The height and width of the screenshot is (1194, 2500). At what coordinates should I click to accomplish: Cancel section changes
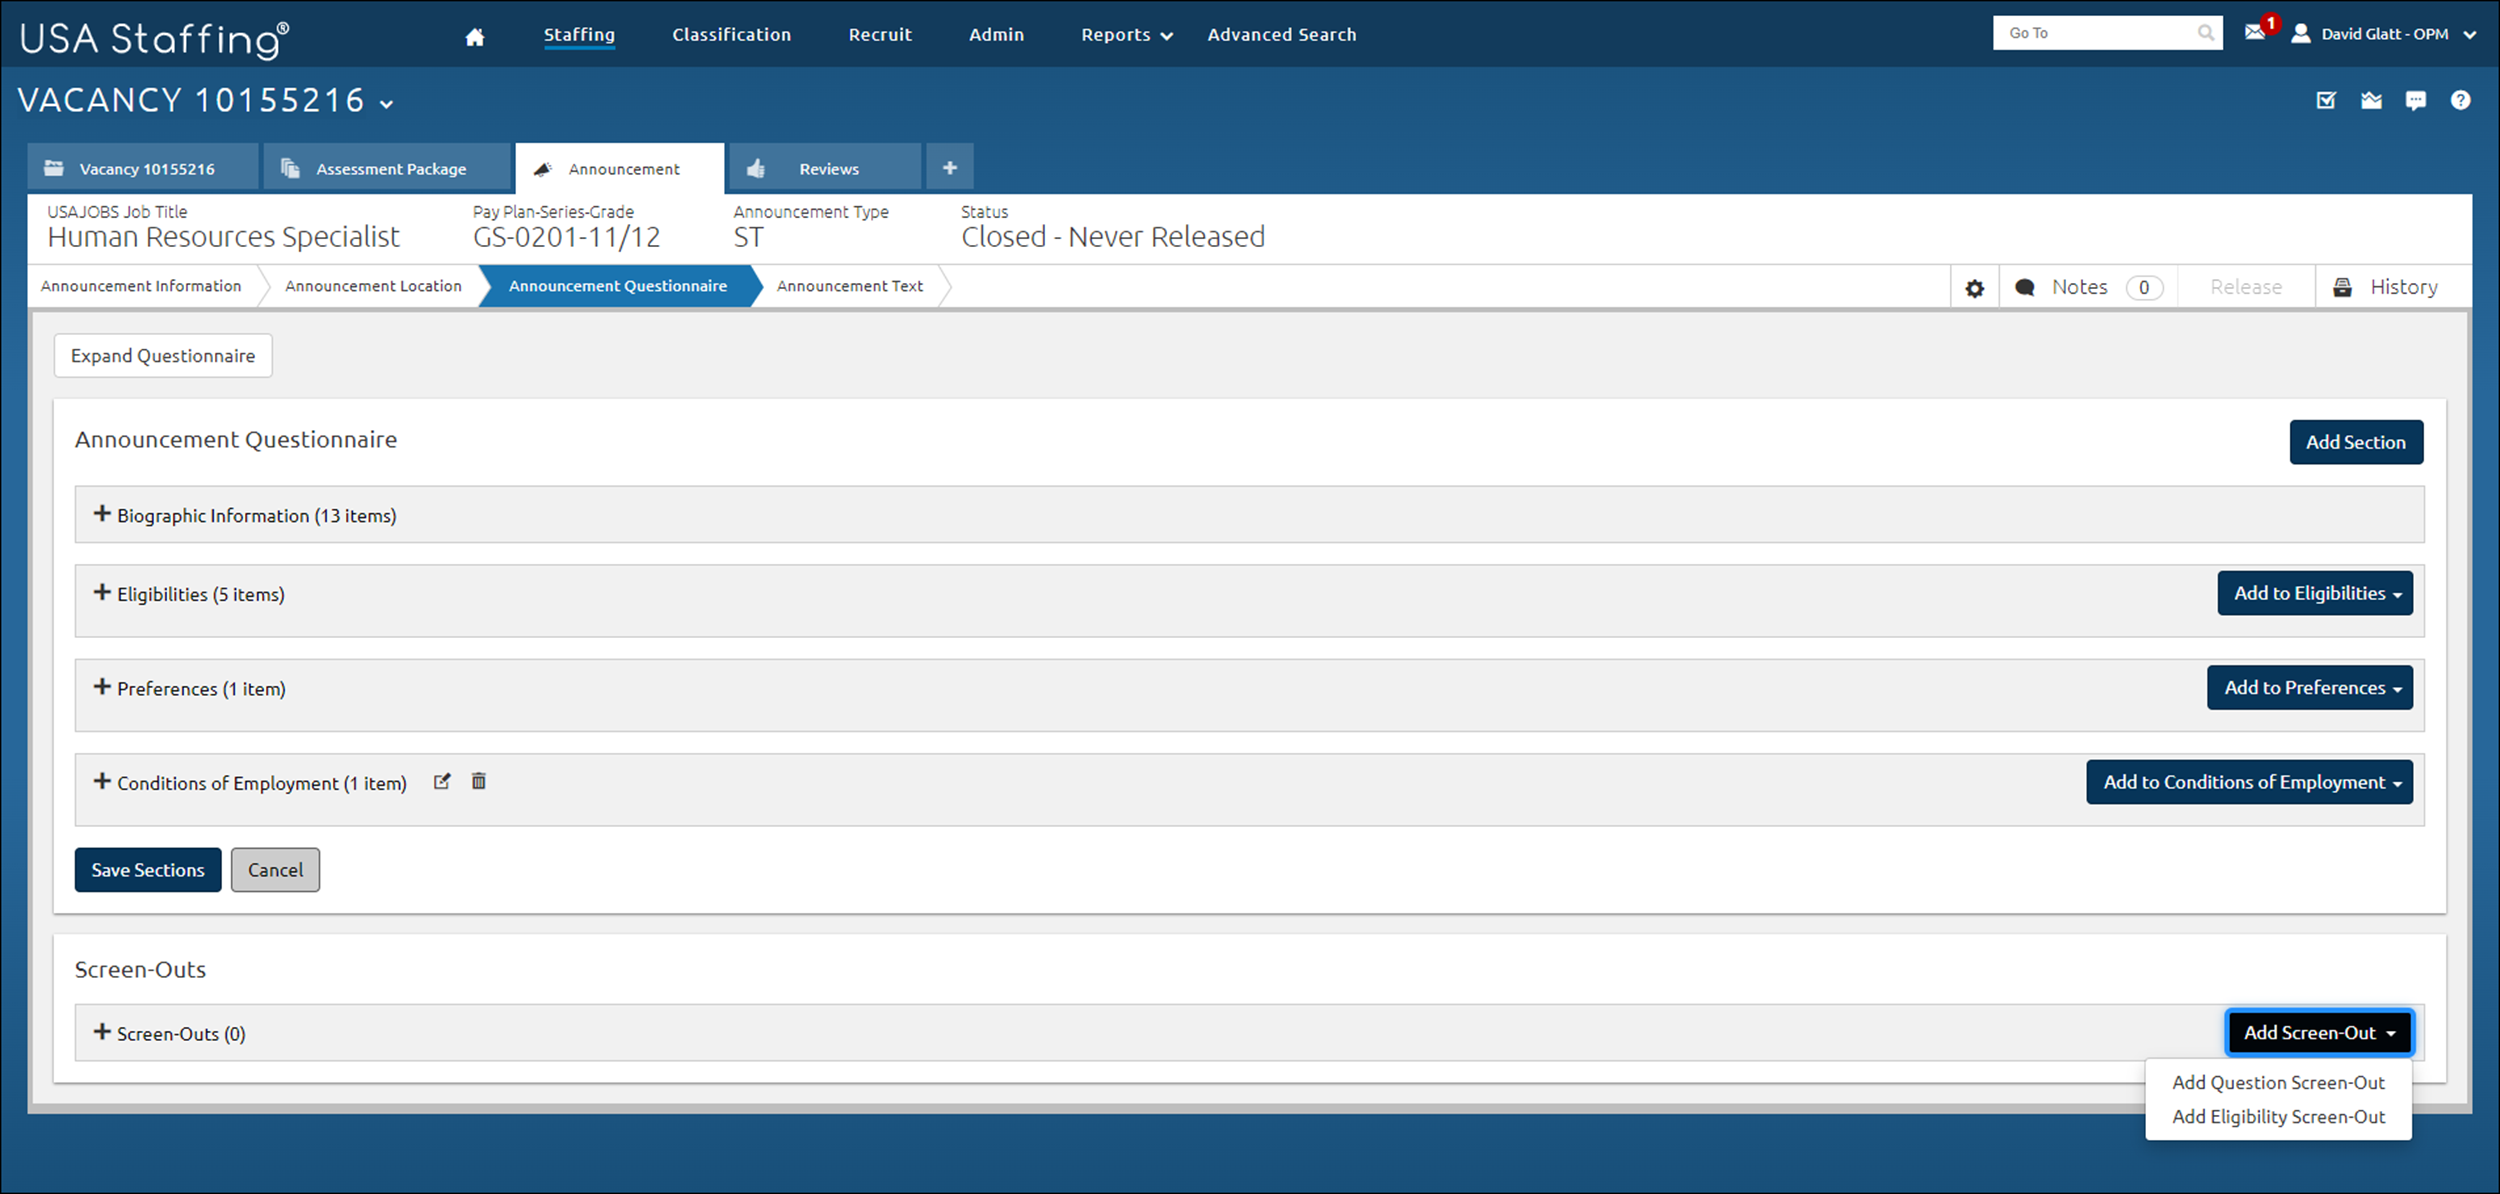pyautogui.click(x=275, y=870)
